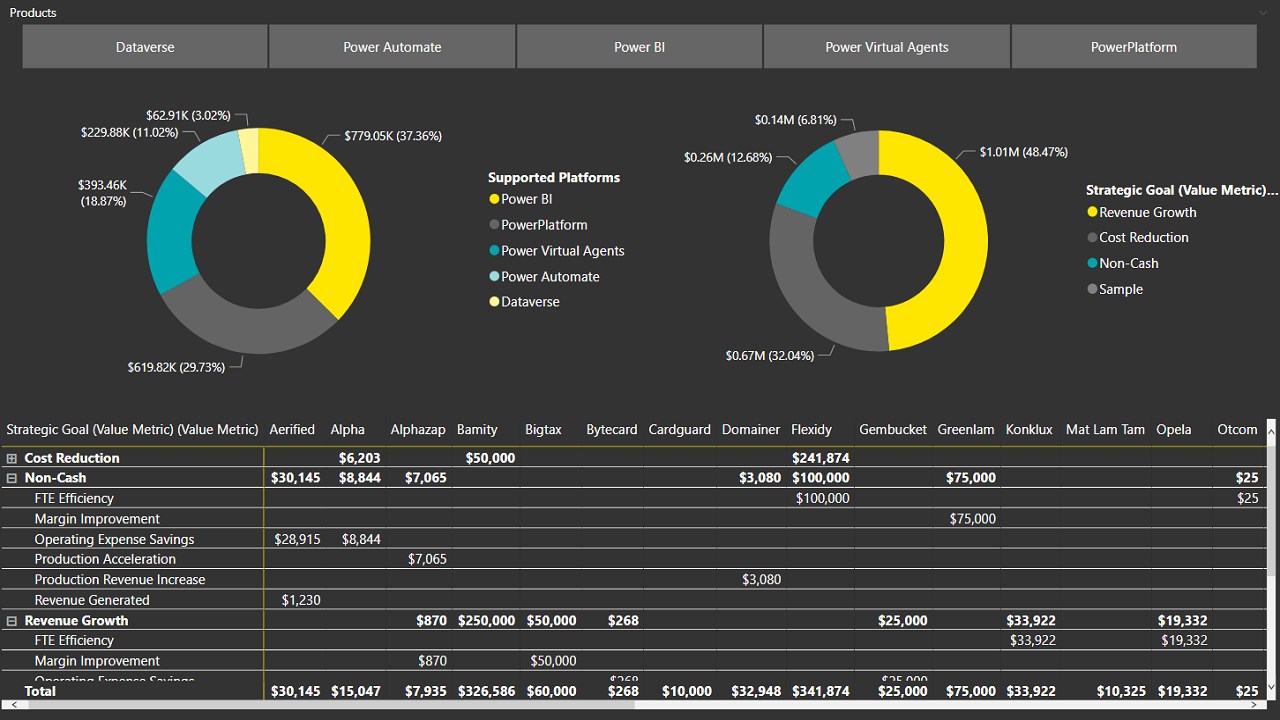Screen dimensions: 1280x720
Task: Select the $0.67M (32.04%) data label
Action: 769,355
